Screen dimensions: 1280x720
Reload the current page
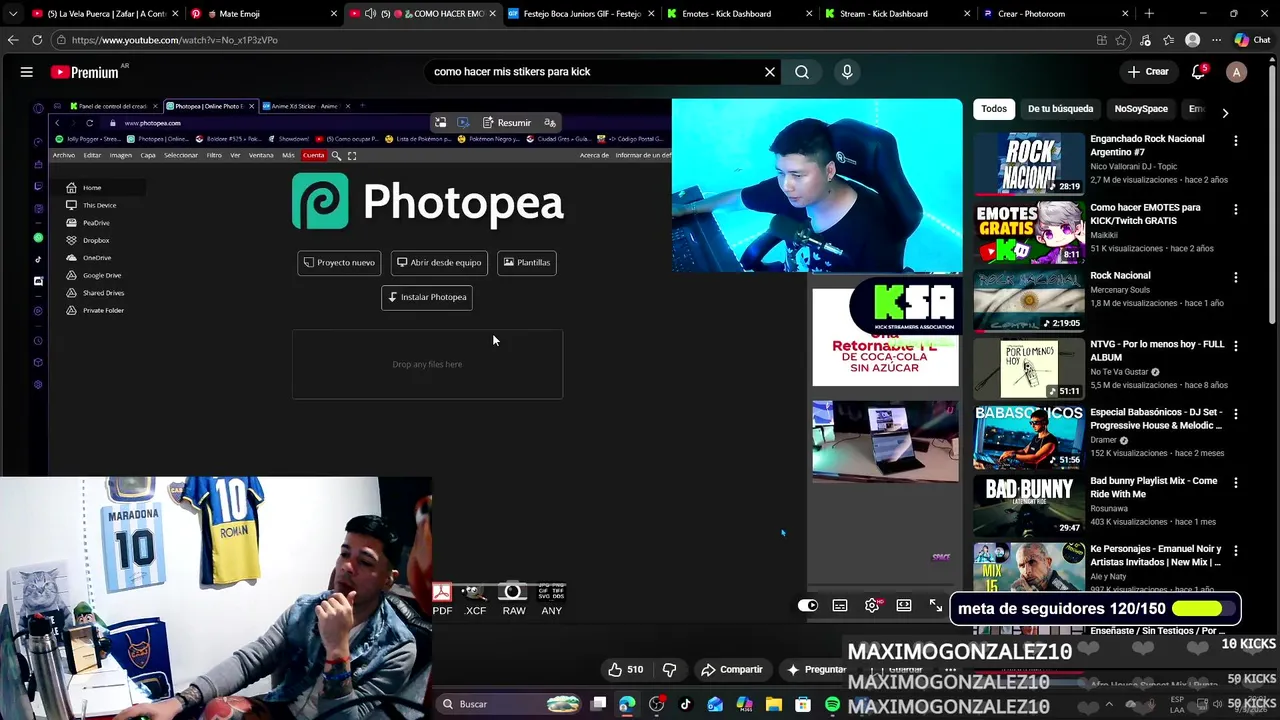point(37,40)
